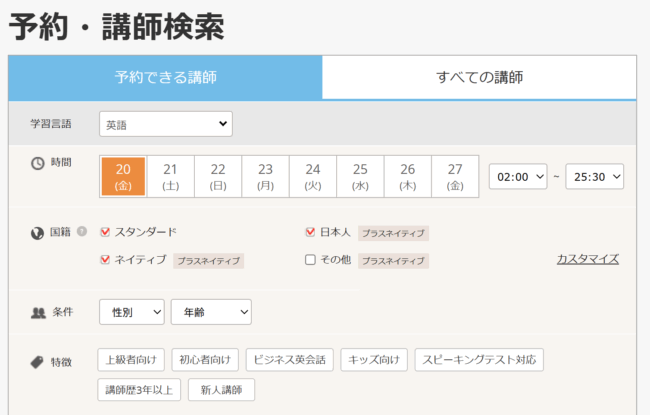
Task: Expand the end time dropdown 25:30
Action: pyautogui.click(x=594, y=176)
